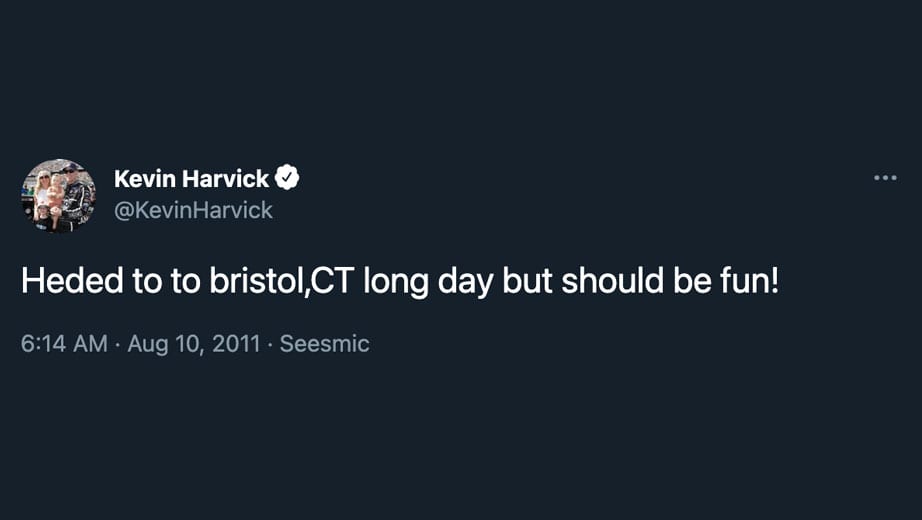The image size is (922, 520).
Task: Click the blue verified badge checkmark
Action: pos(287,178)
